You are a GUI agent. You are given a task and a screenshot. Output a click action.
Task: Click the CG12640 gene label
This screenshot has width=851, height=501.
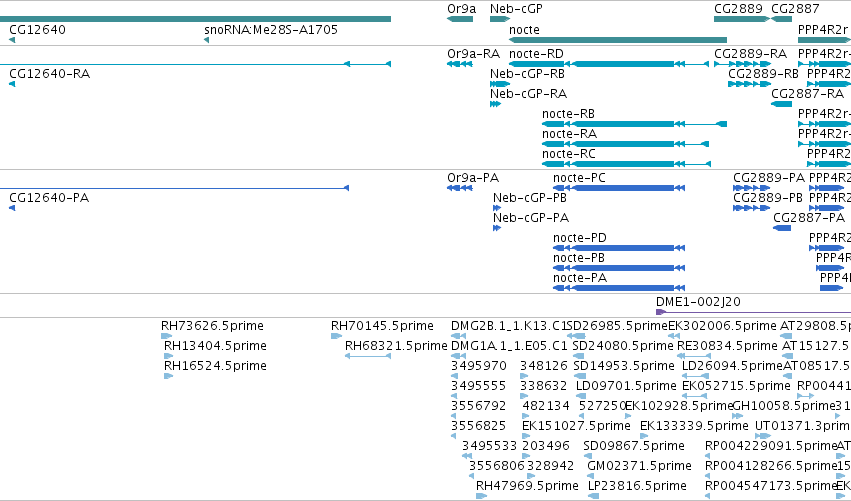tap(37, 30)
